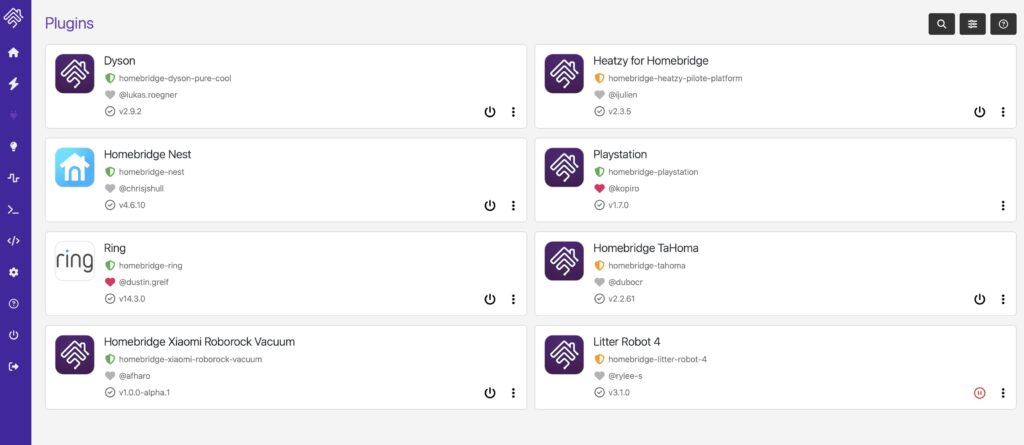Open the sidebar help question icon
Viewport: 1024px width, 445px height.
point(13,304)
